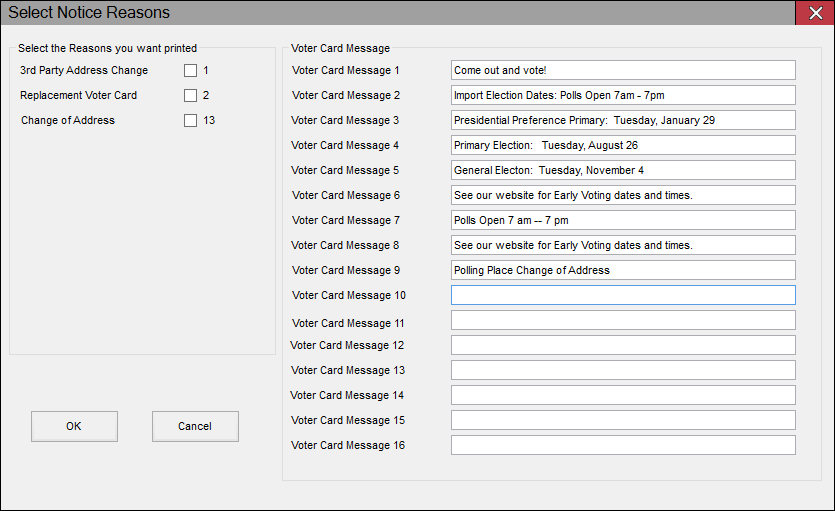Image resolution: width=835 pixels, height=511 pixels.
Task: Click the Voter Card Message 1 field
Action: click(x=622, y=70)
